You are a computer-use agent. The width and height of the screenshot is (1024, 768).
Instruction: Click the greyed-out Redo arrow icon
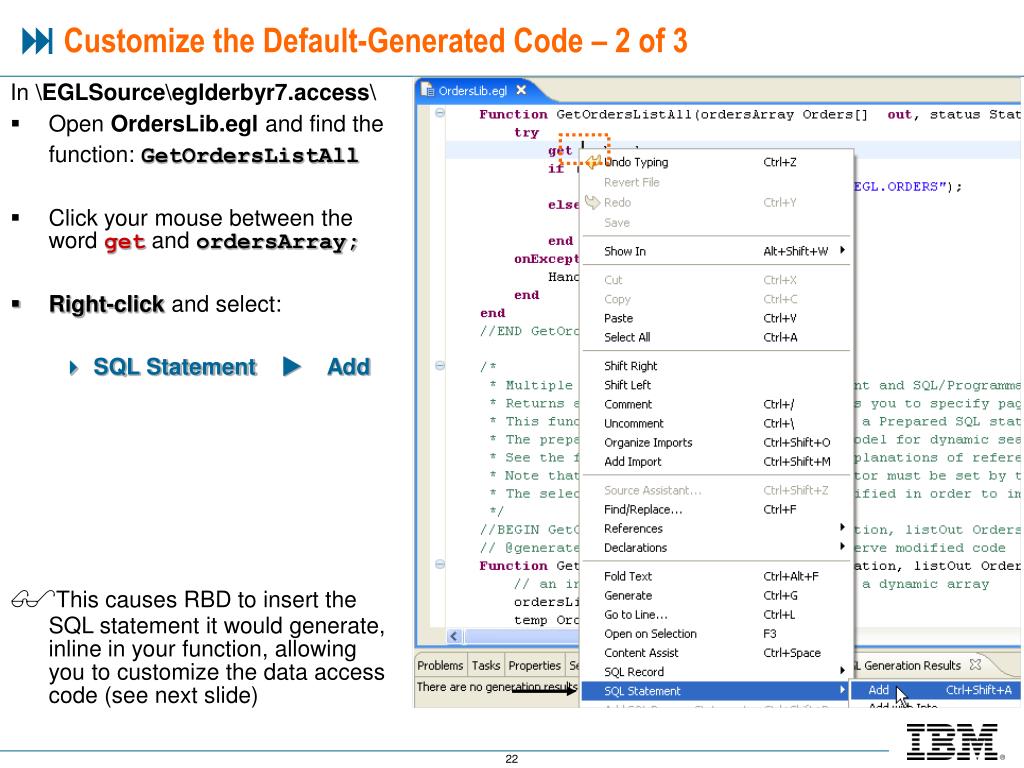591,202
